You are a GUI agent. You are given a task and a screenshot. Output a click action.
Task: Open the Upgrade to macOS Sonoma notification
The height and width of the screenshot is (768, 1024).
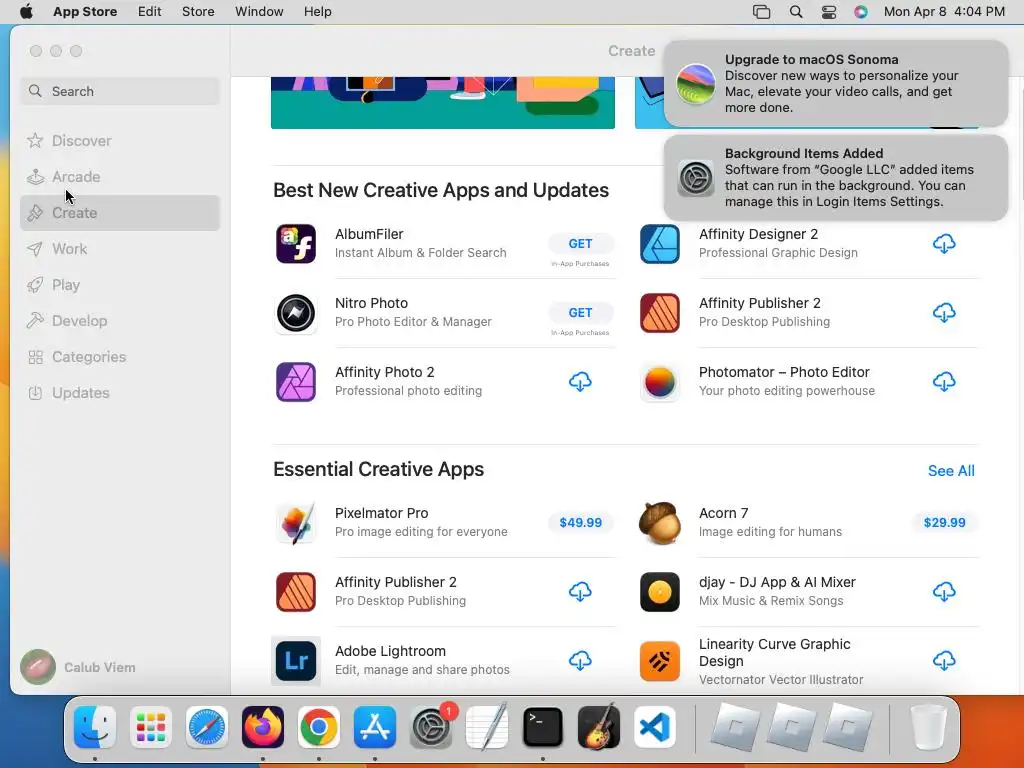click(836, 84)
